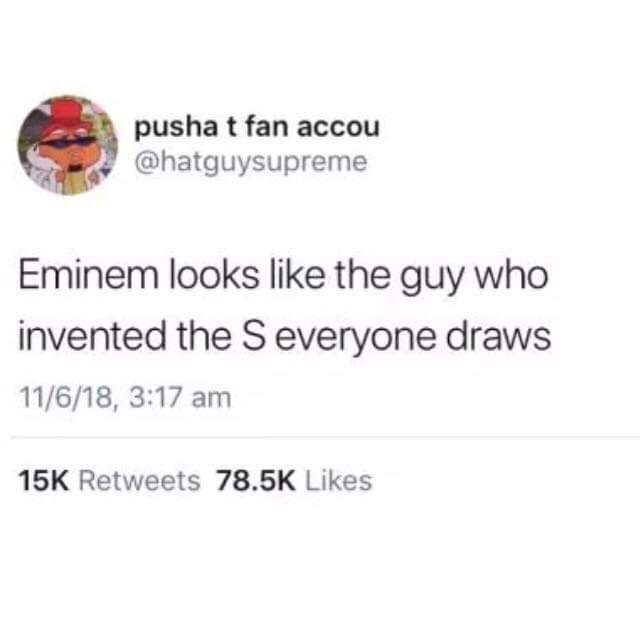The height and width of the screenshot is (618, 640).
Task: Select the word 'invented' in the tweet
Action: coord(92,338)
